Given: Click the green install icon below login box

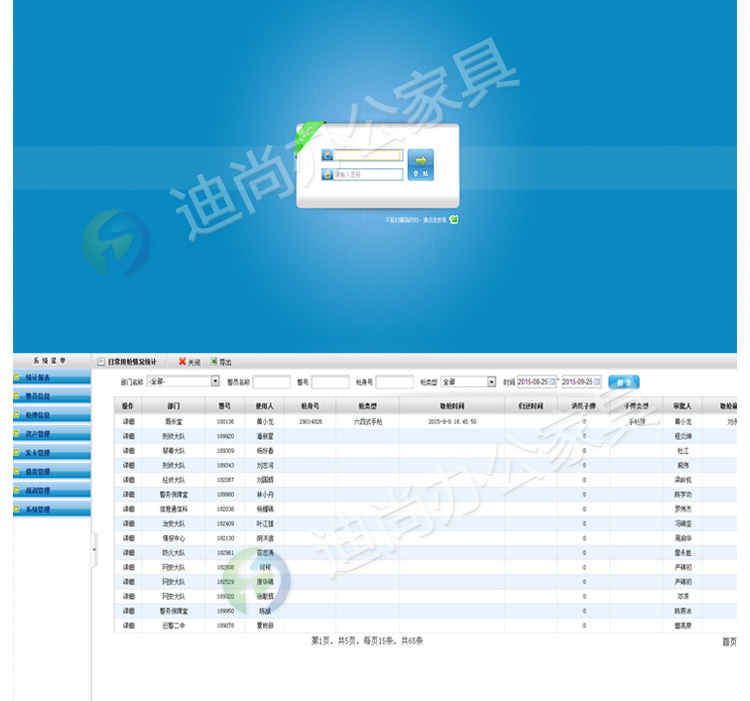Looking at the screenshot, I should point(454,219).
